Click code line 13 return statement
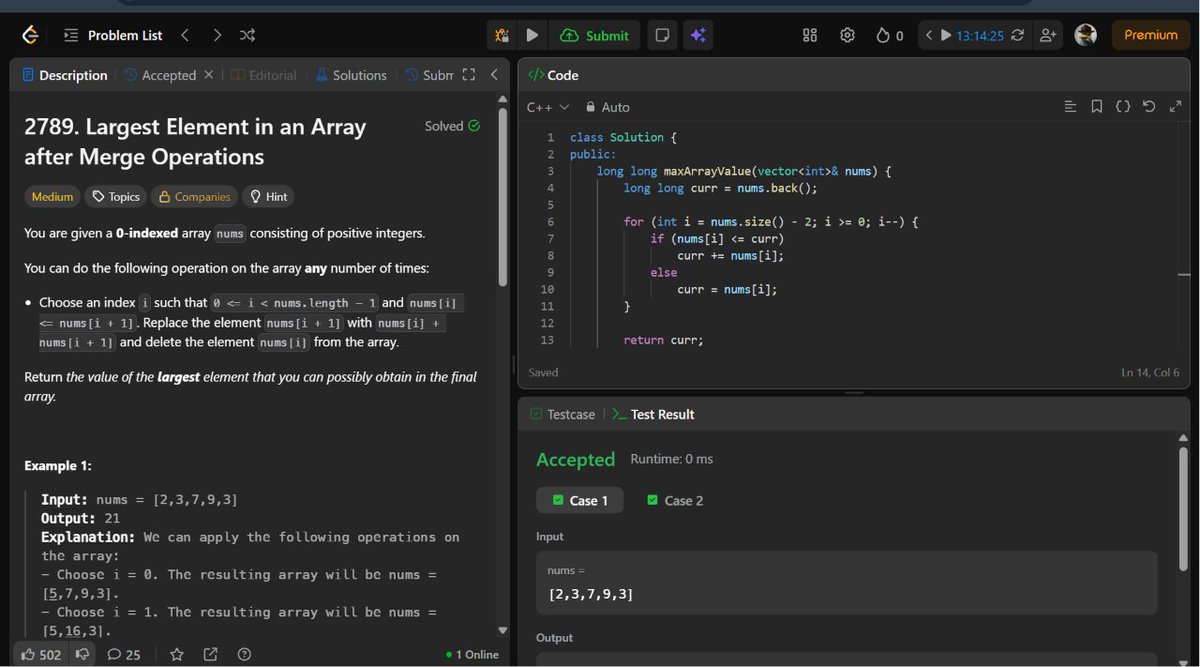The height and width of the screenshot is (667, 1200). (663, 340)
